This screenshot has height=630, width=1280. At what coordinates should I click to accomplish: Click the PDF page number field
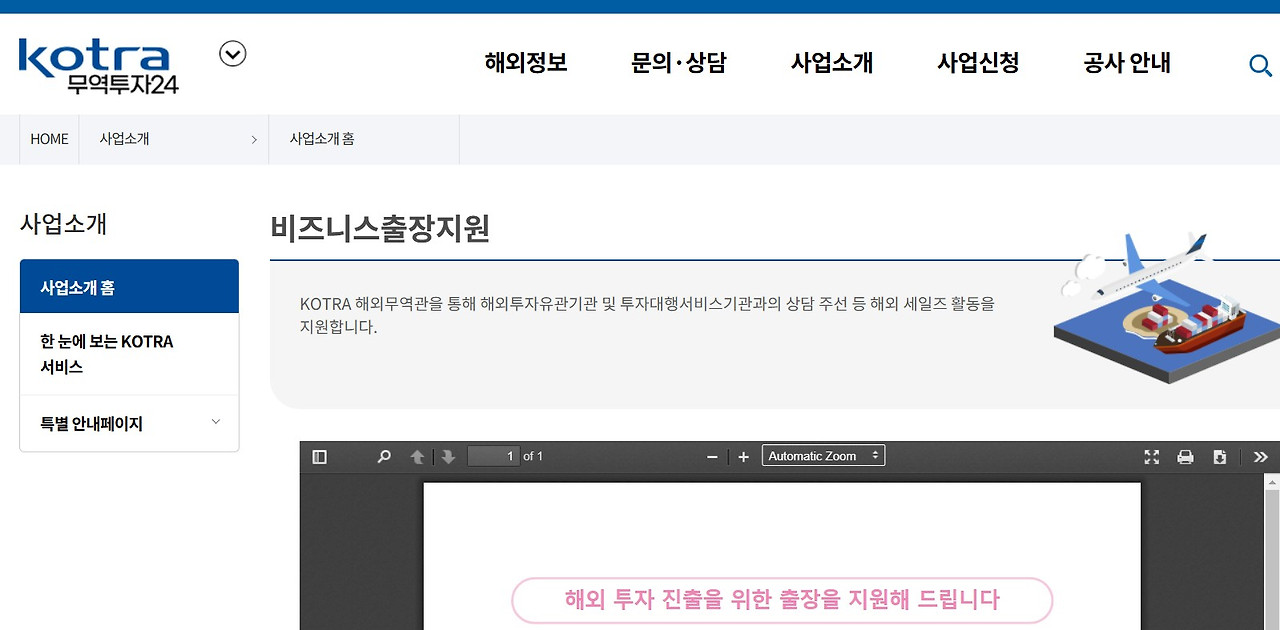(x=493, y=456)
